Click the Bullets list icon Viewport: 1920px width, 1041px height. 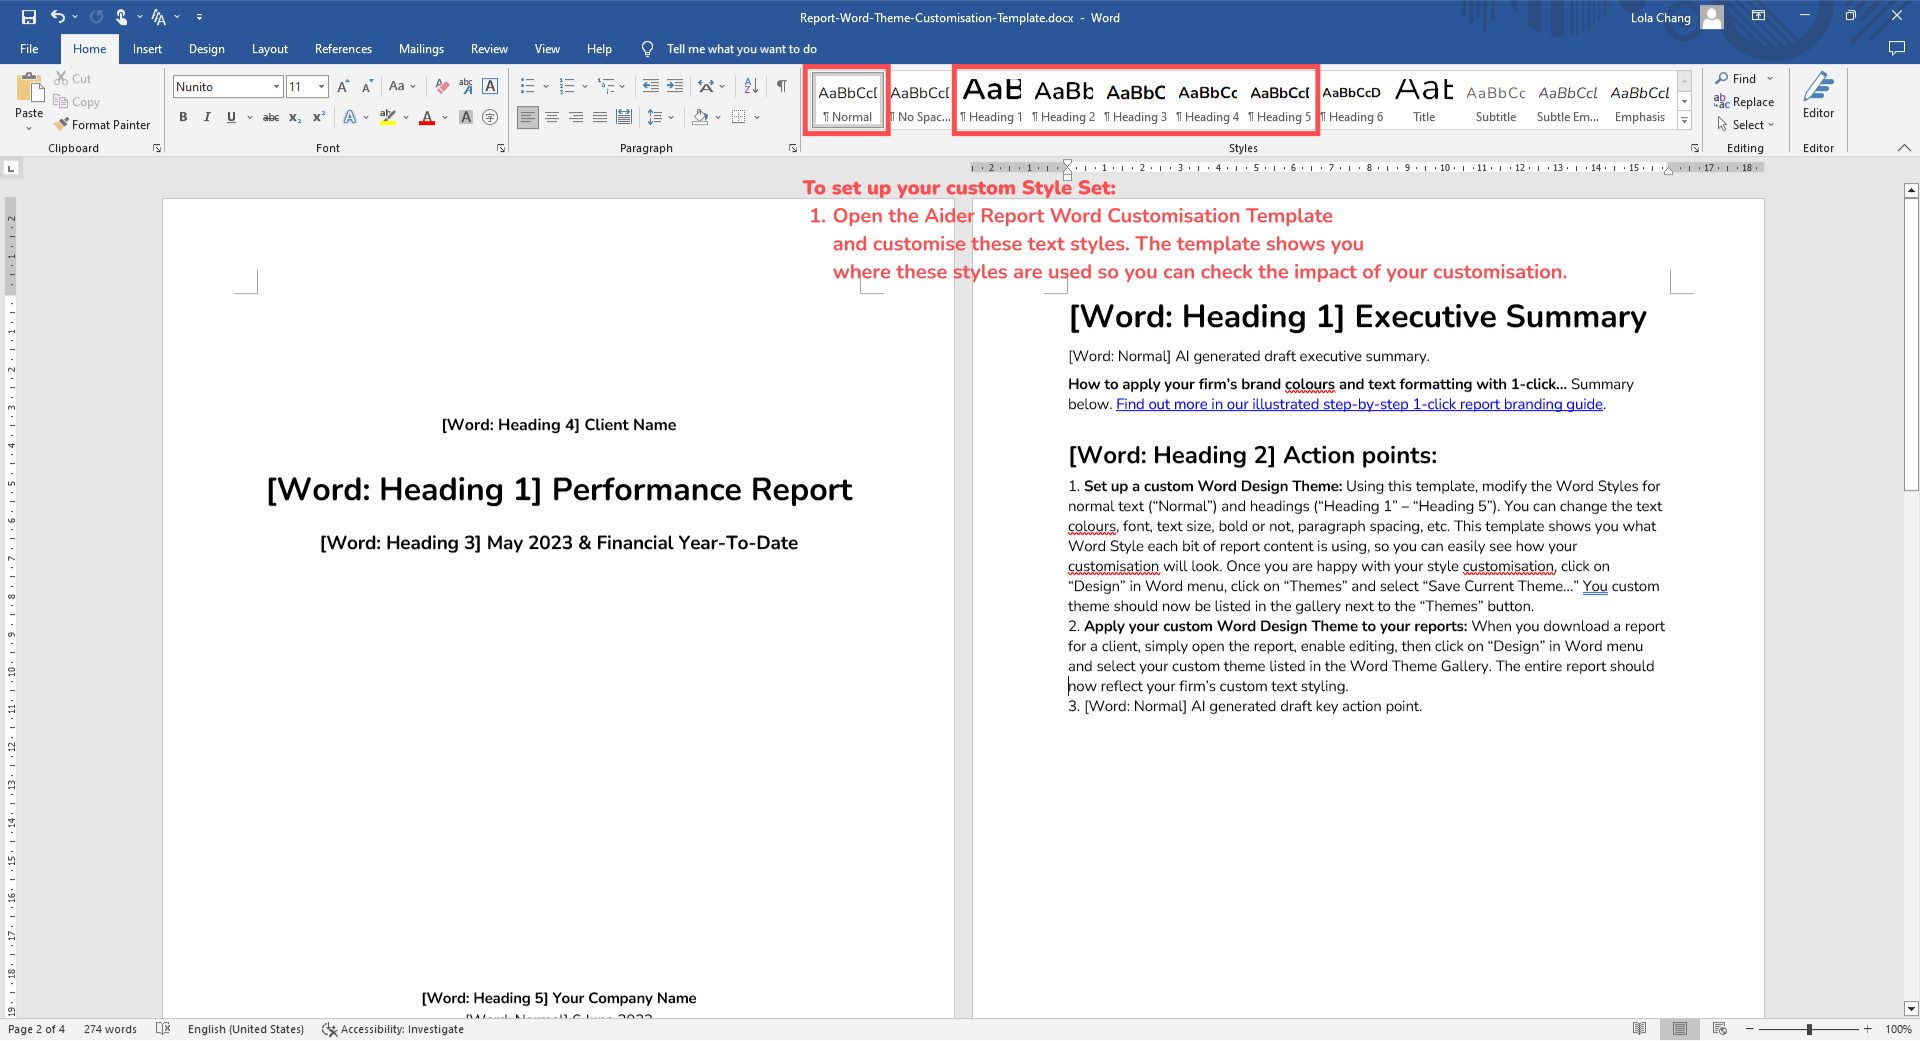[528, 87]
